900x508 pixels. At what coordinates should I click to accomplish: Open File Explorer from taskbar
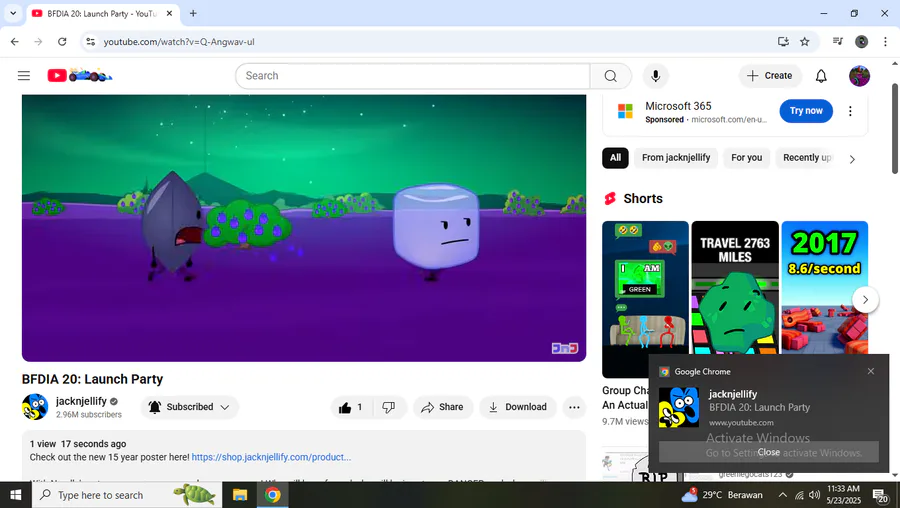pyautogui.click(x=239, y=495)
